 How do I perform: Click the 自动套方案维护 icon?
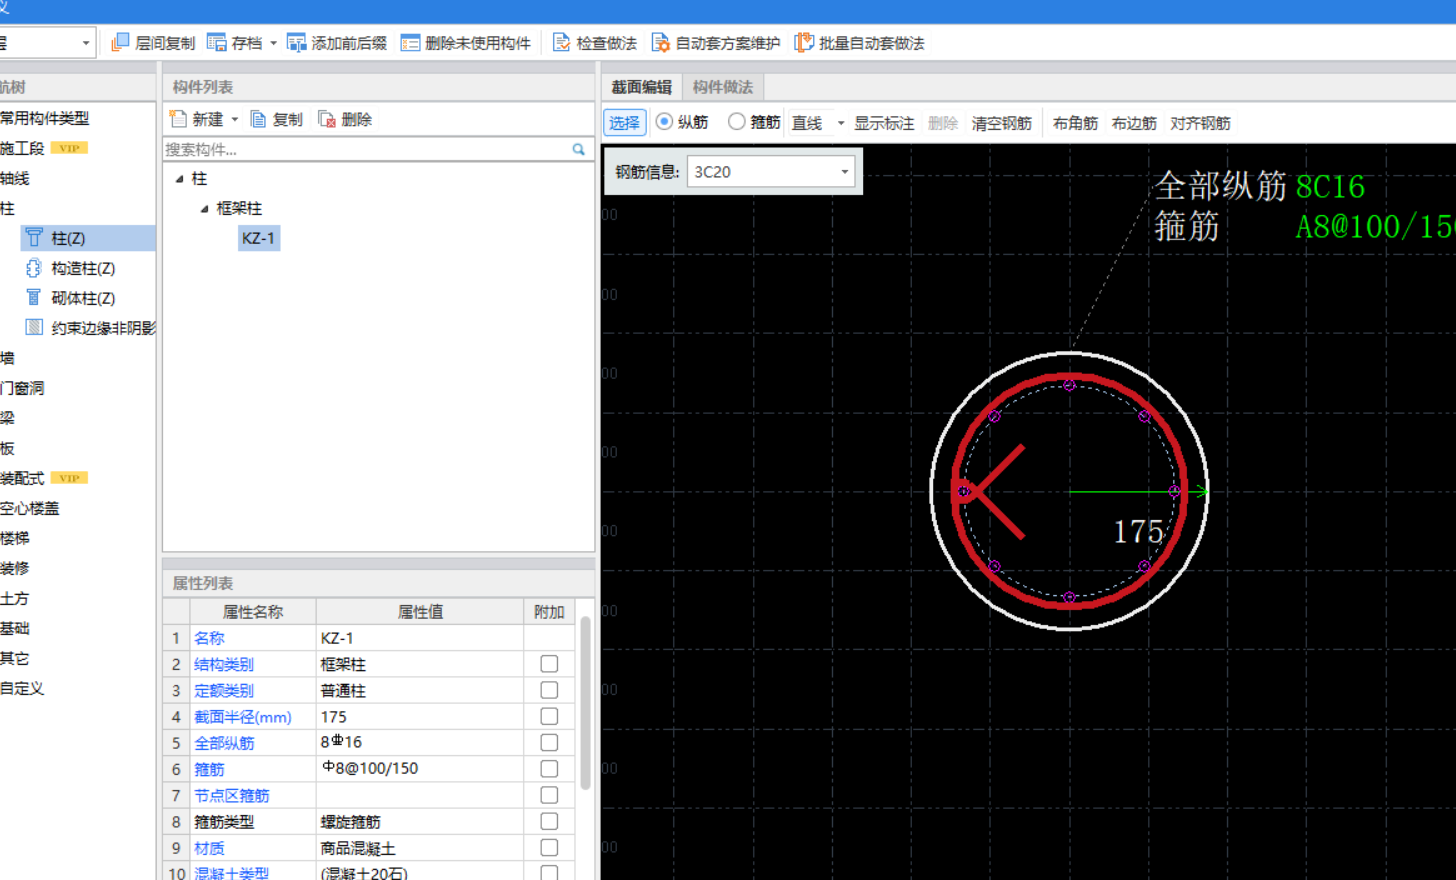pos(661,42)
